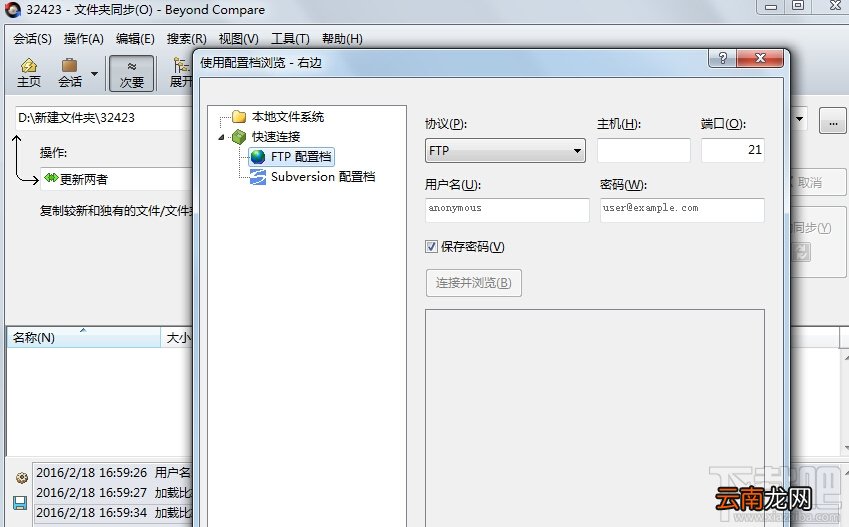Image resolution: width=849 pixels, height=527 pixels.
Task: Click the log options gear icon
Action: coord(22,478)
